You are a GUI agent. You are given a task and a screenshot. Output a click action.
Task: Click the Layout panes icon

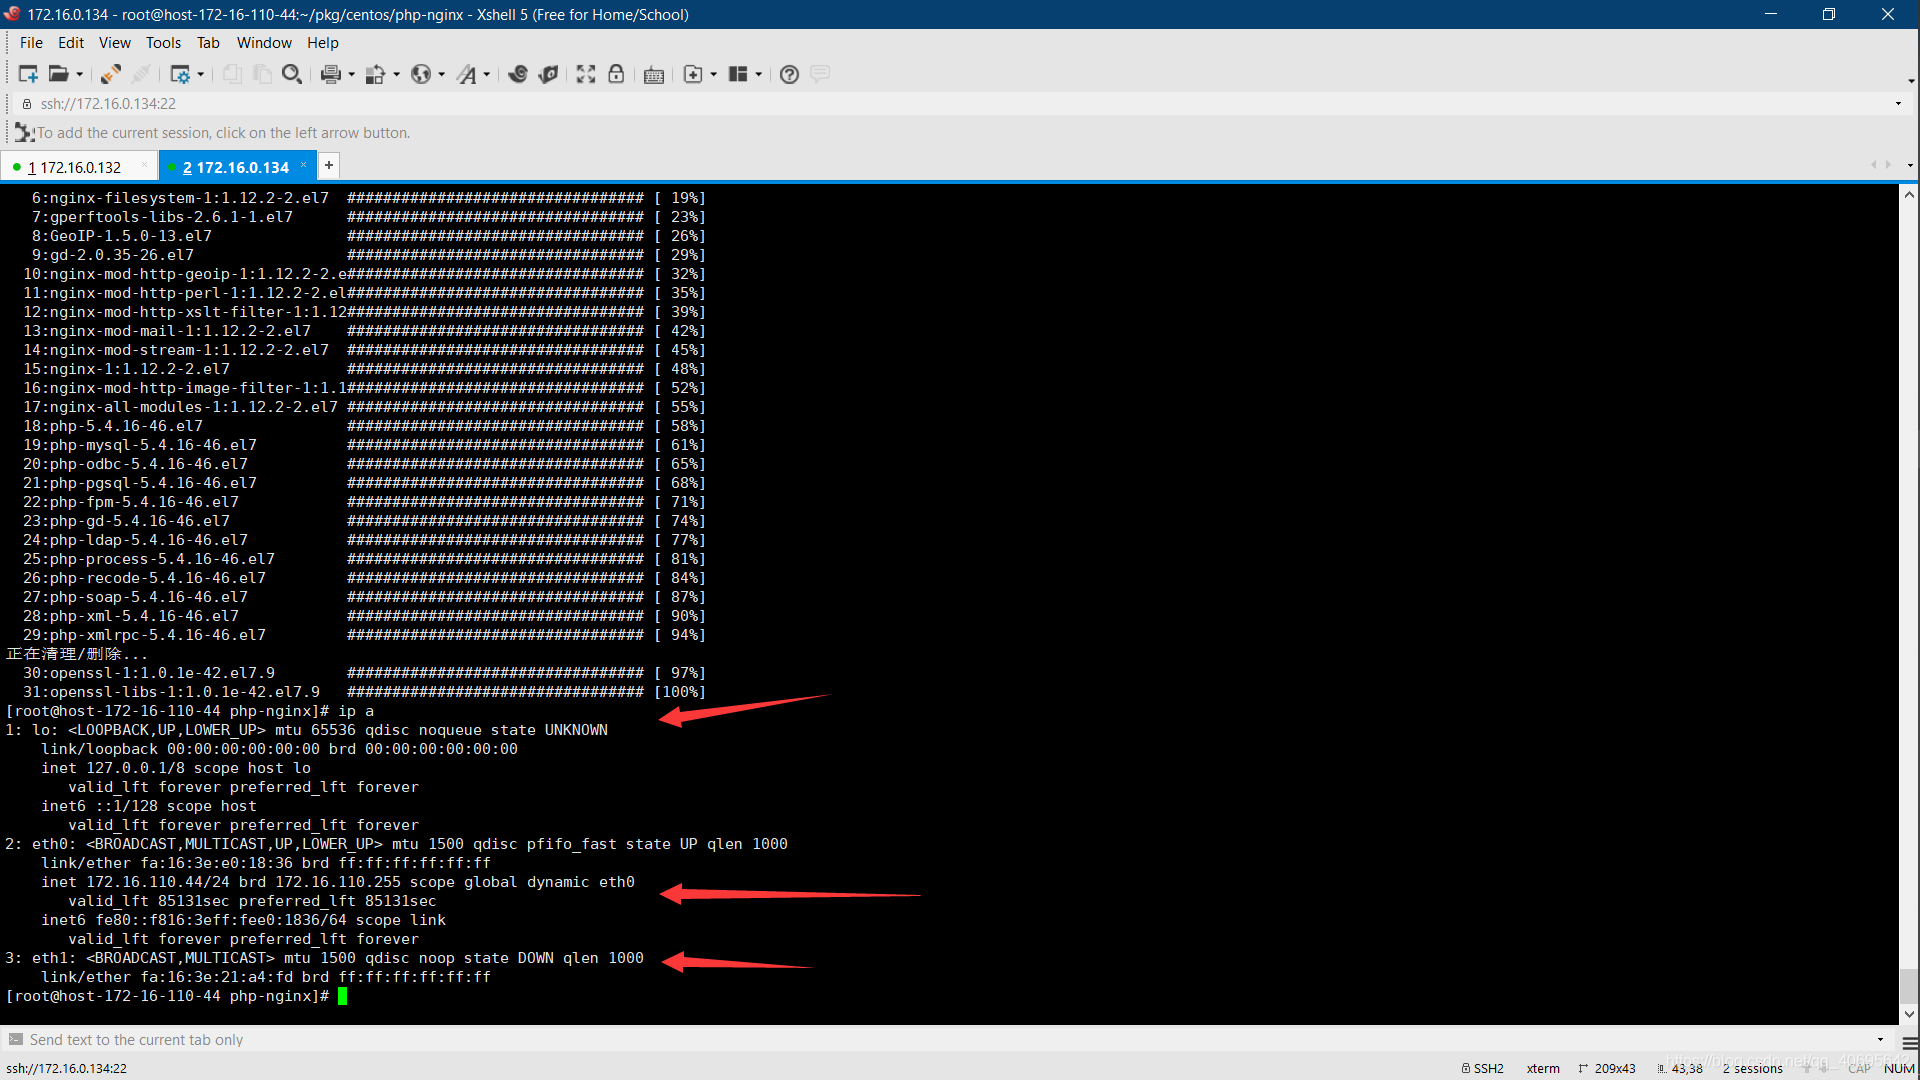tap(738, 74)
